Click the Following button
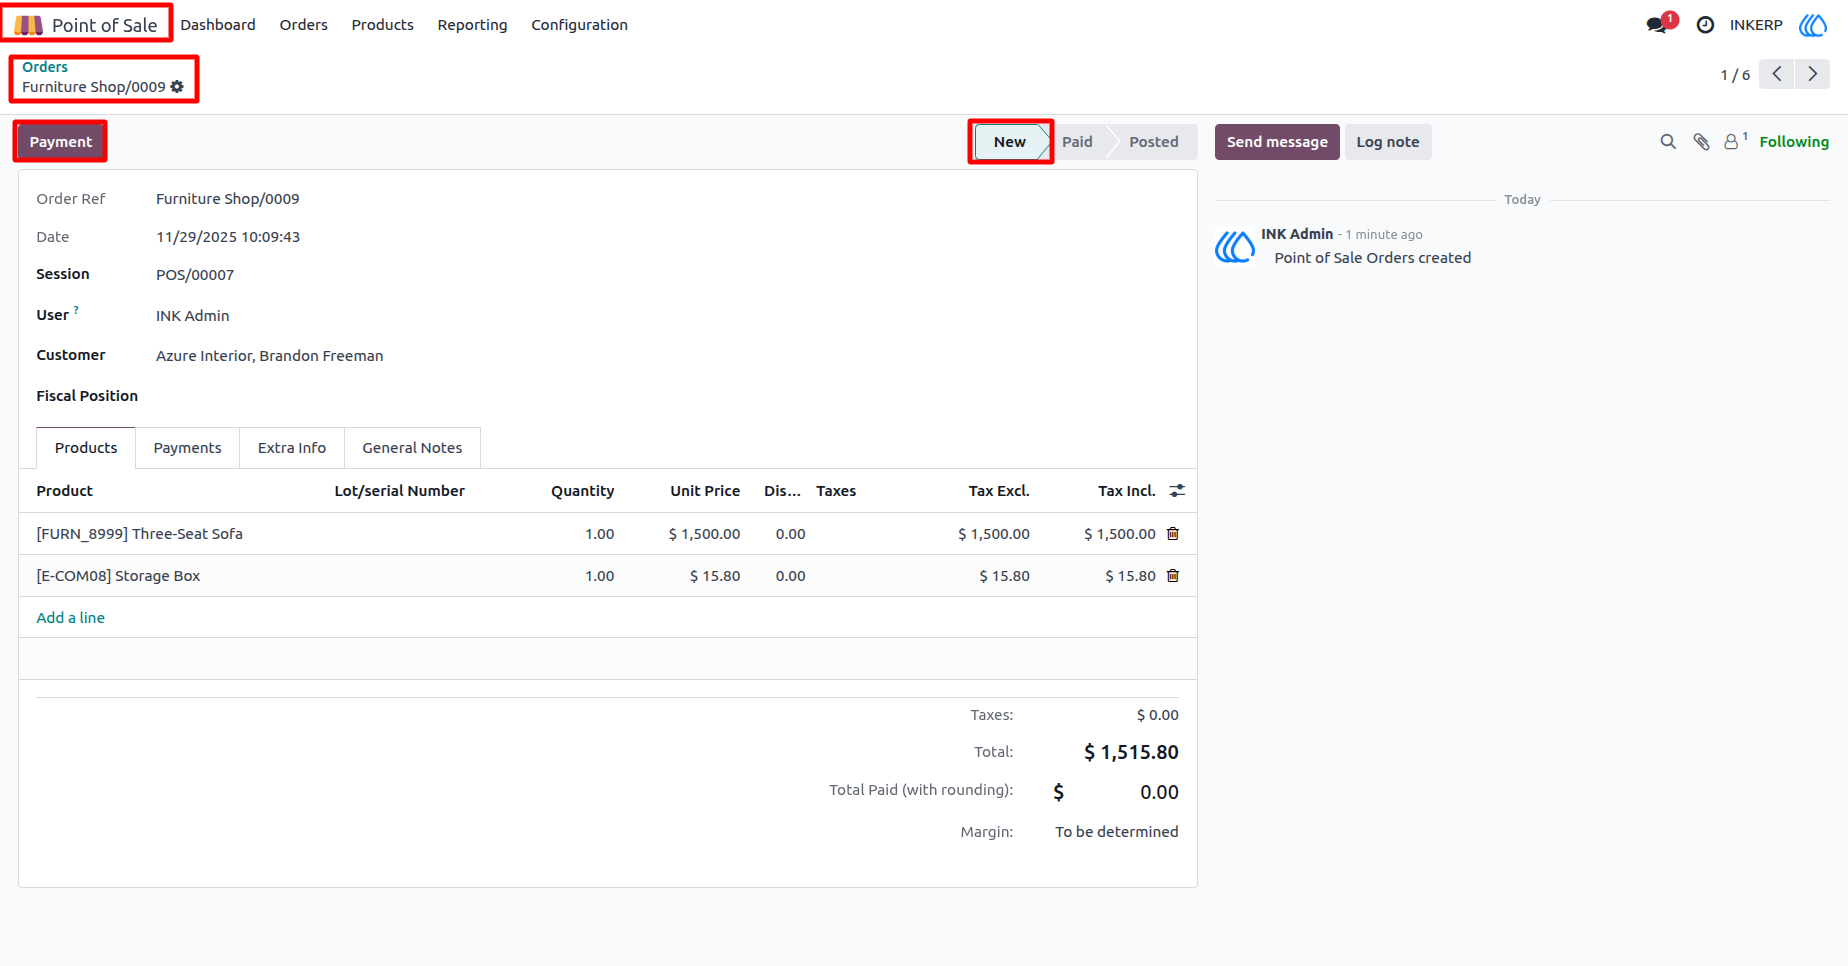 1794,142
